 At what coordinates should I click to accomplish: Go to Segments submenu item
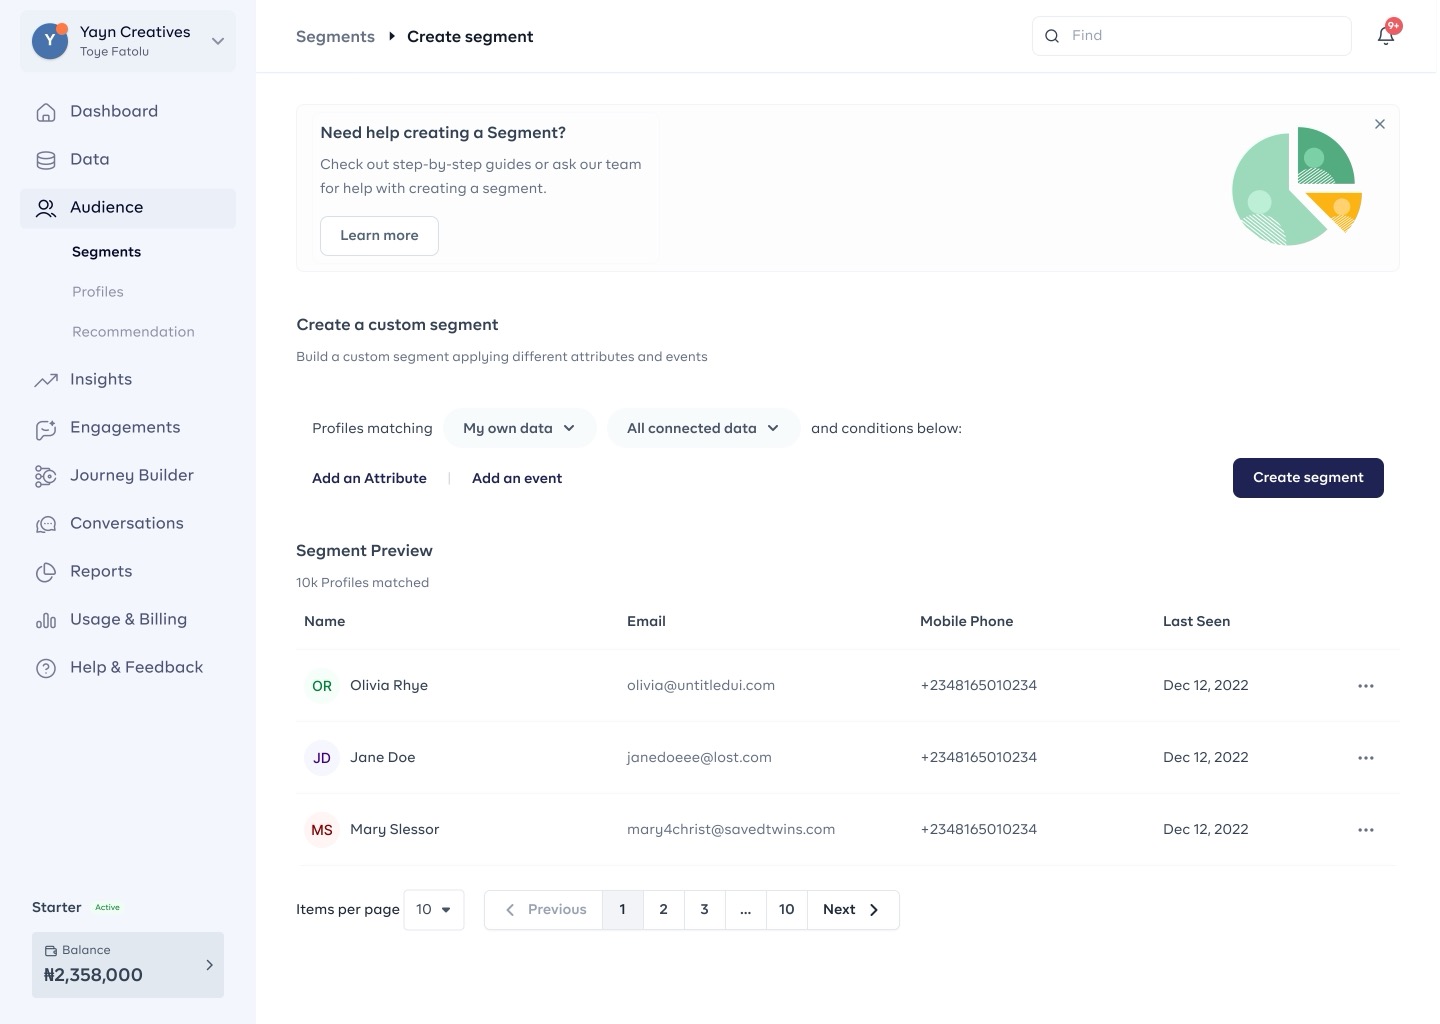pos(106,252)
